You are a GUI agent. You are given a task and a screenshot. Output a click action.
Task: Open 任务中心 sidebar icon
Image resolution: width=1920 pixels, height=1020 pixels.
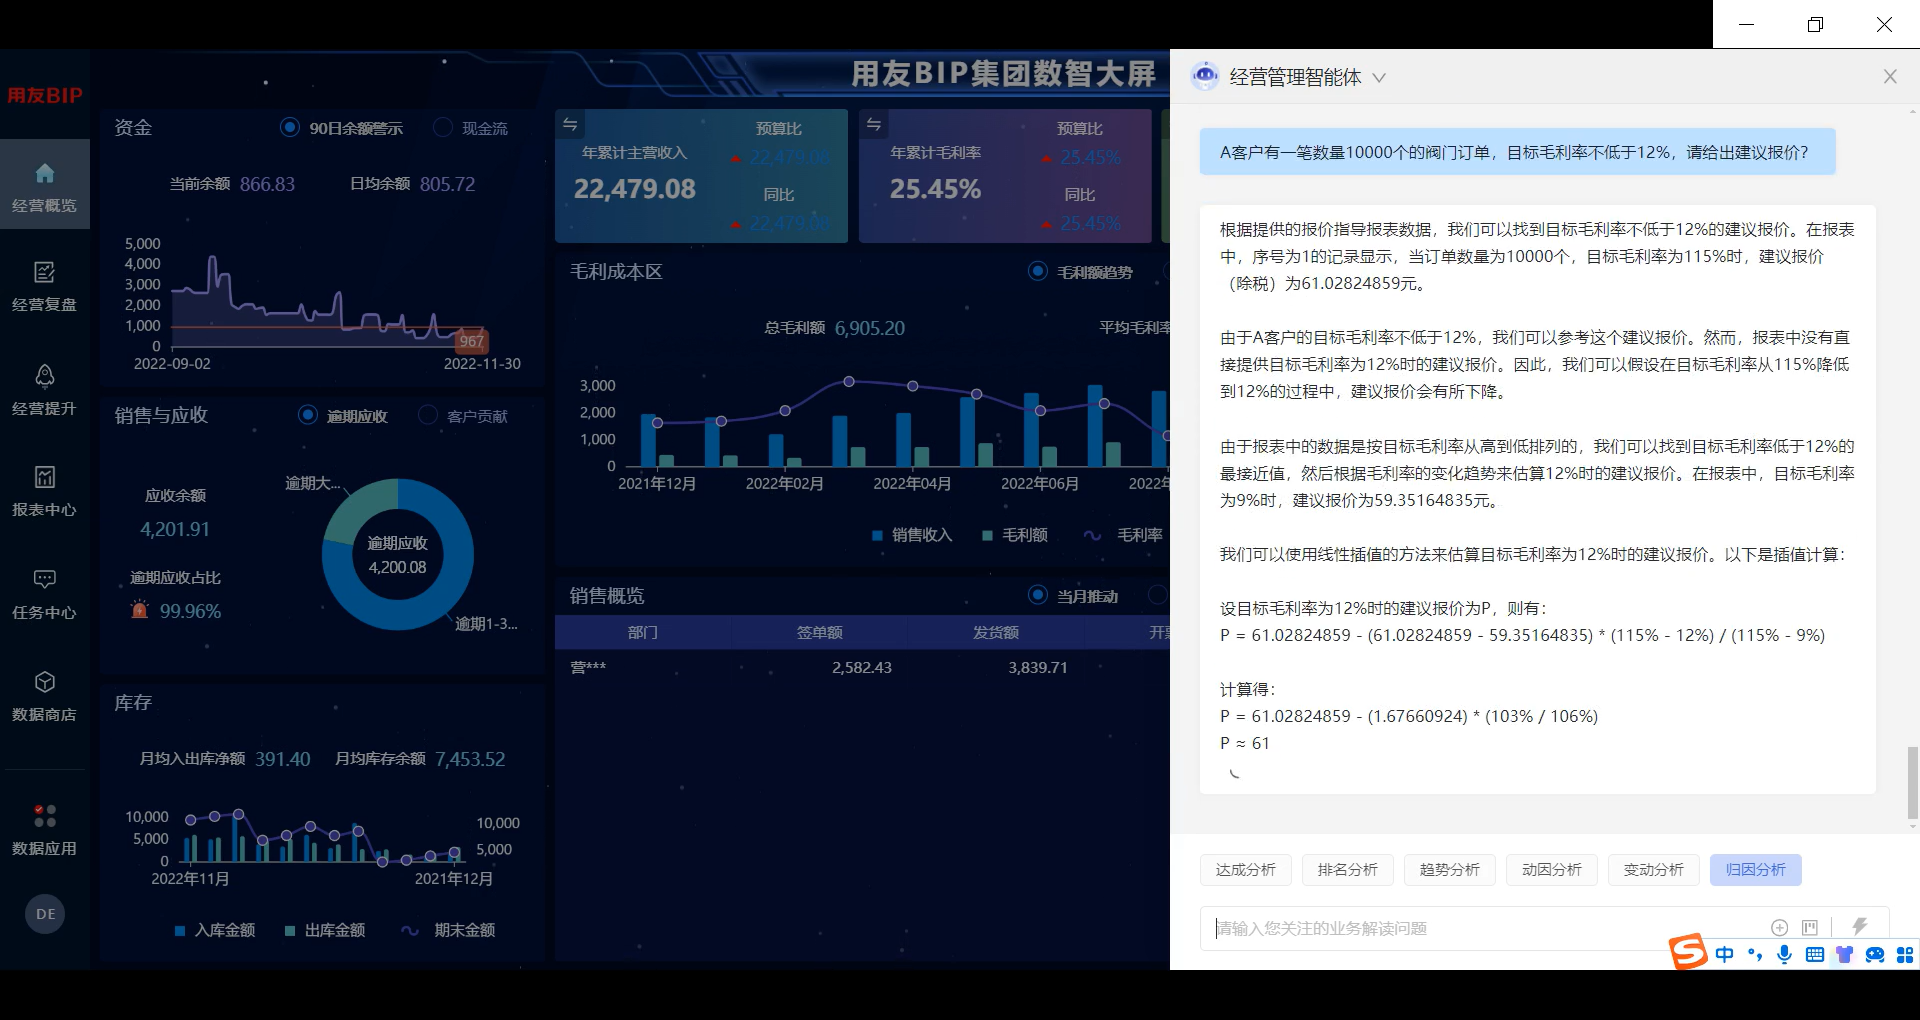44,595
